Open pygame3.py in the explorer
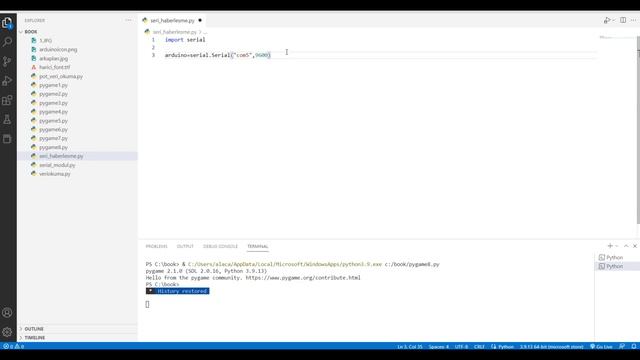Image resolution: width=640 pixels, height=360 pixels. tap(53, 103)
